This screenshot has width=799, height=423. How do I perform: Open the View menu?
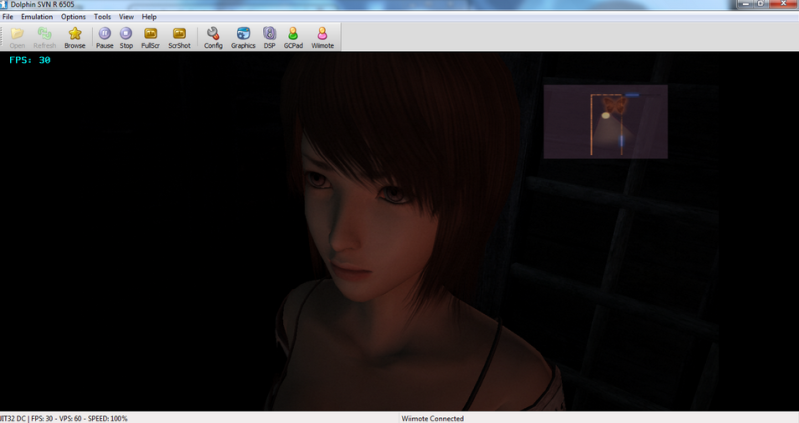[x=126, y=17]
